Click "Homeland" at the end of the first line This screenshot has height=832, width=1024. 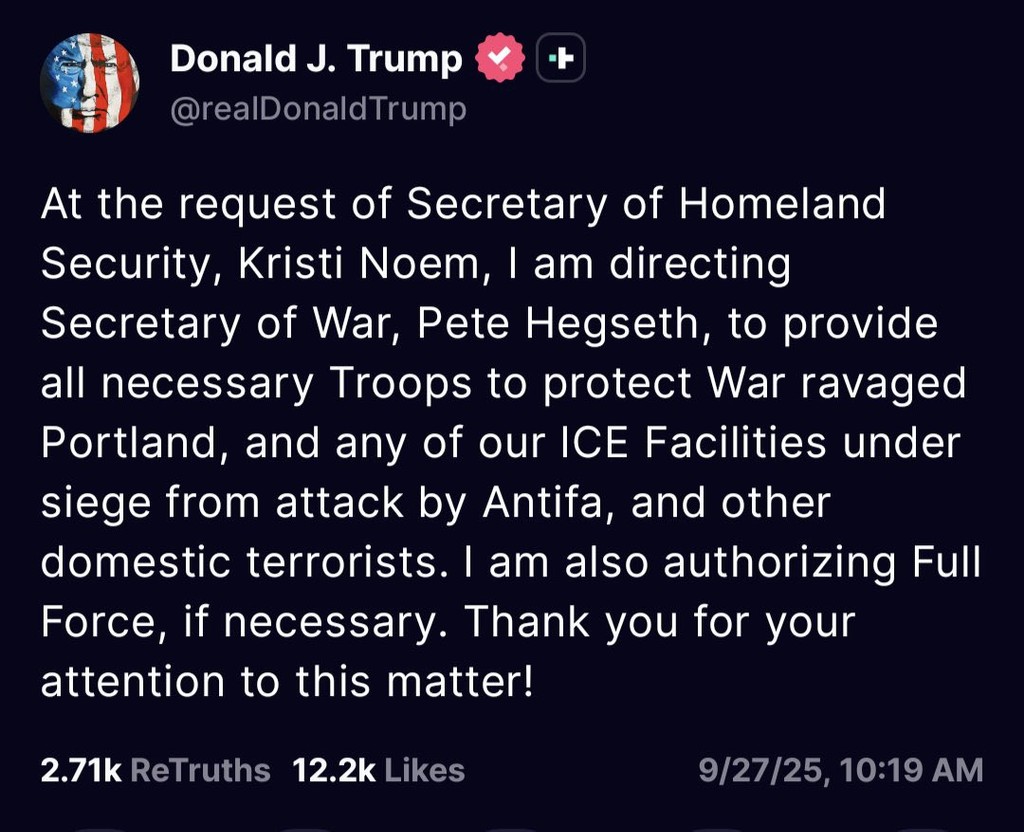[x=783, y=205]
